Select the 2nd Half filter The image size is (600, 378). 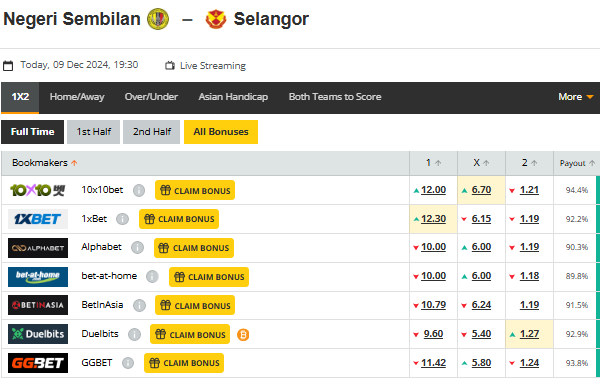[152, 132]
